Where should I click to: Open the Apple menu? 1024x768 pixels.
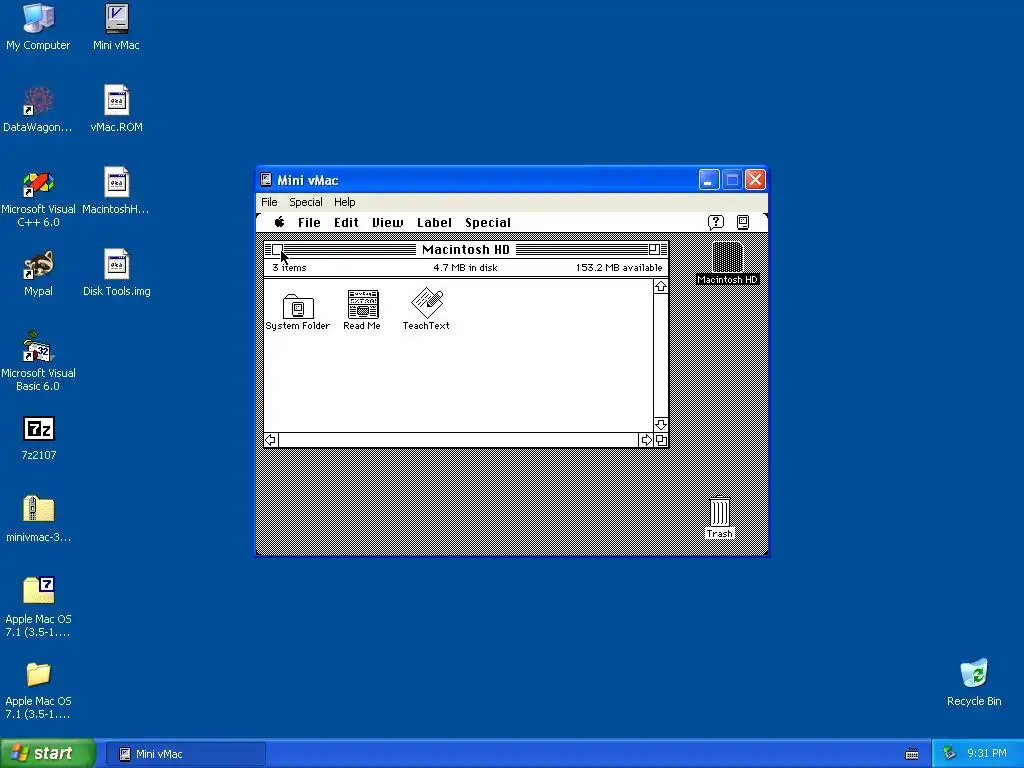(x=280, y=222)
